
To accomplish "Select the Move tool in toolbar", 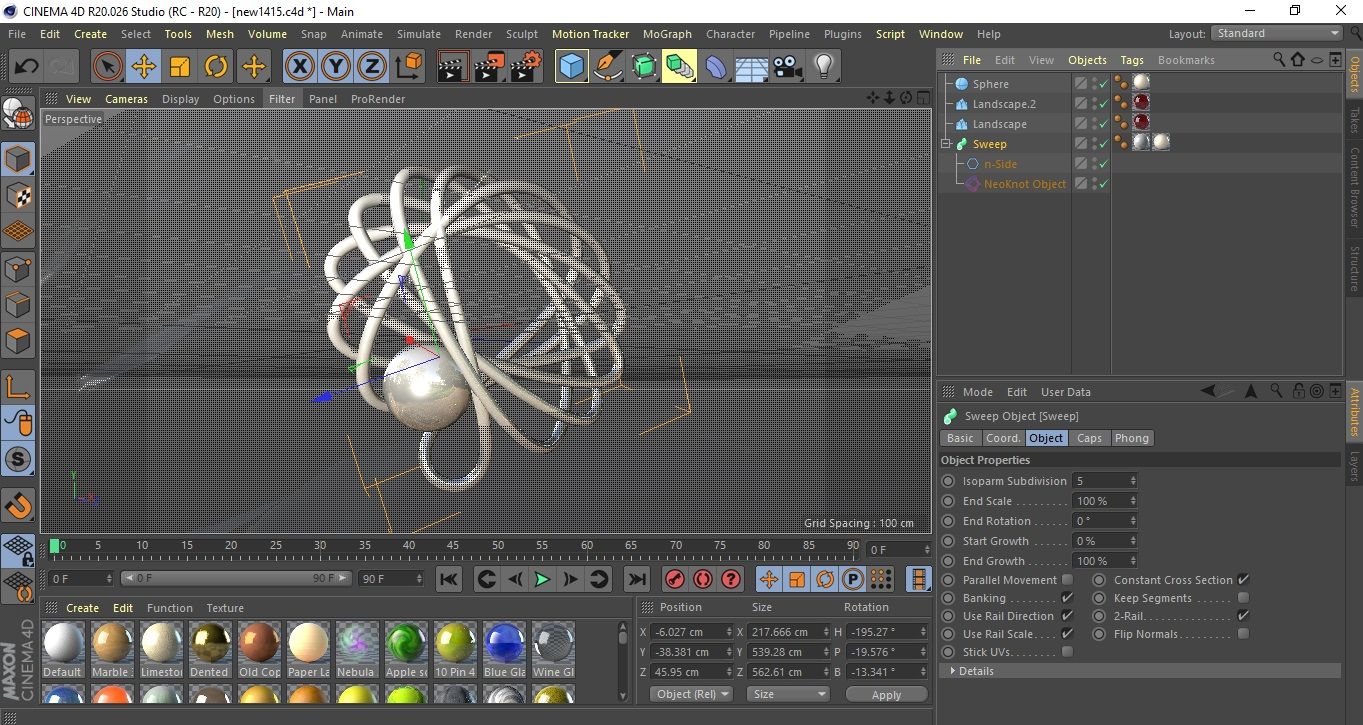I will tap(144, 67).
